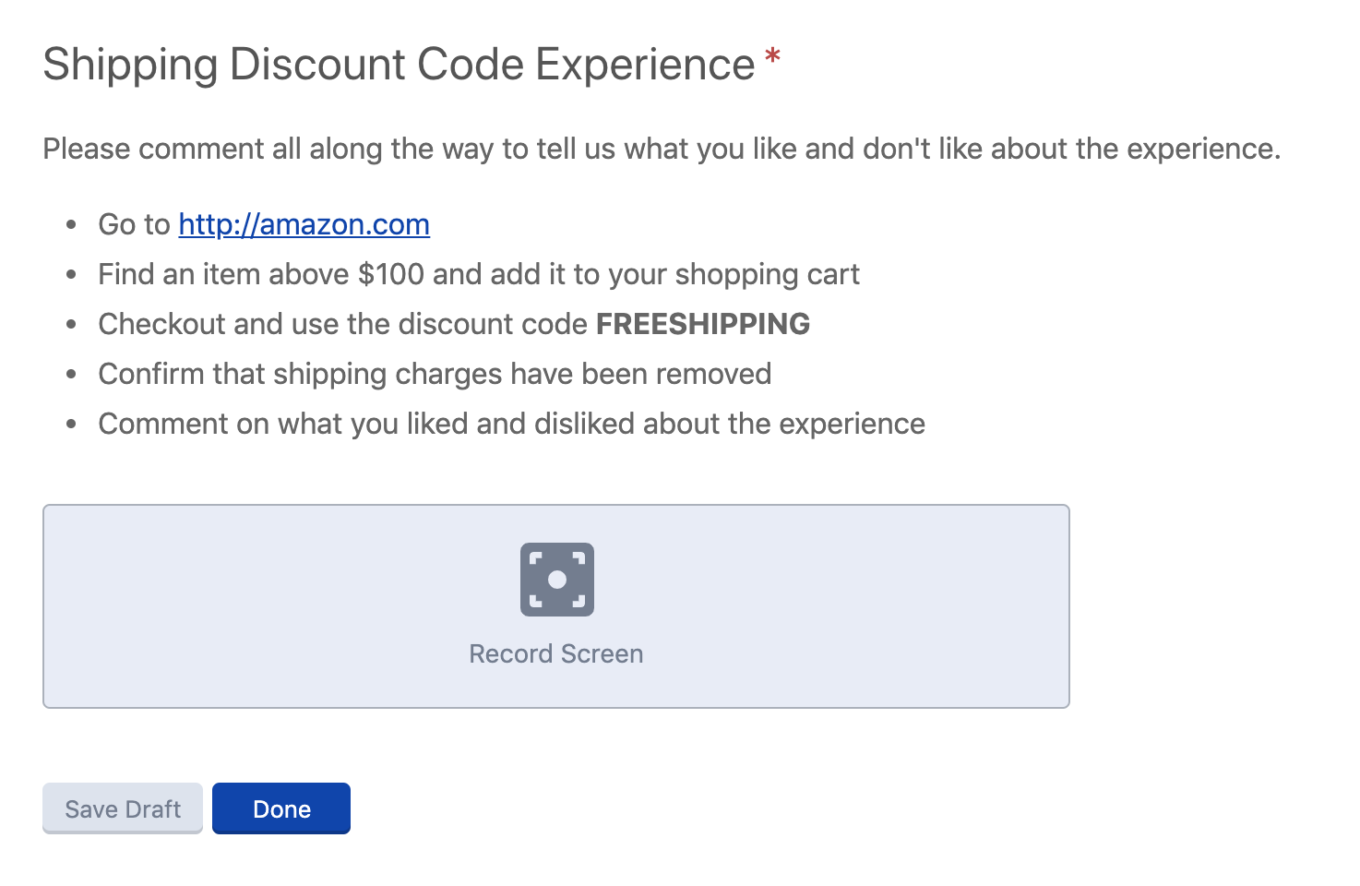Click the bullet dot beside 'Comment on what'
Viewport: 1360px width, 886px height.
[x=71, y=425]
